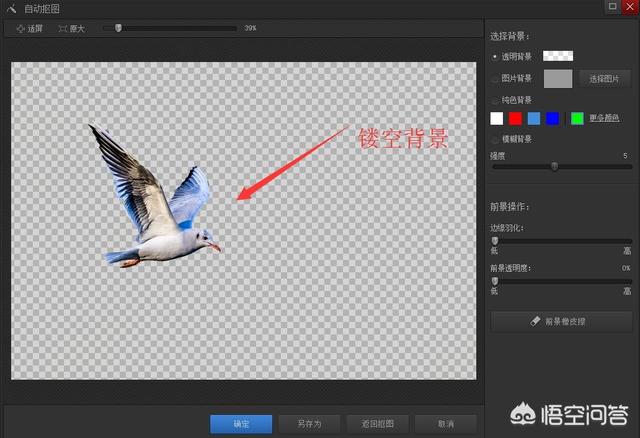
Task: Select the image background (图片背景) option
Action: click(x=495, y=78)
